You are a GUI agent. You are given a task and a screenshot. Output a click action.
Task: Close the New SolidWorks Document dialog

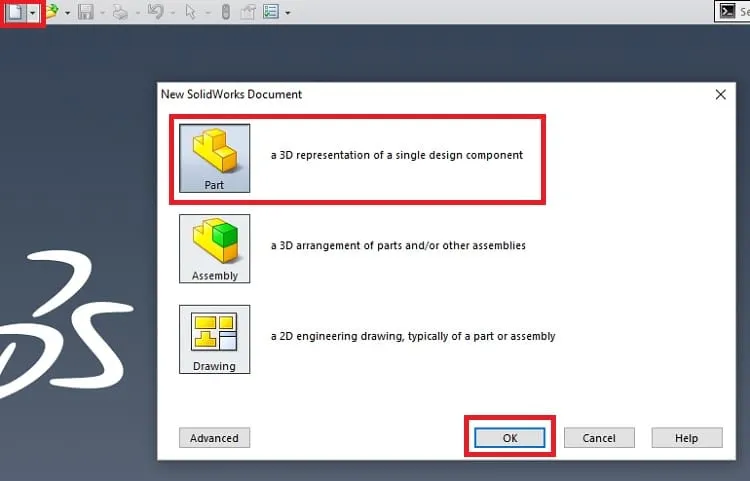coord(721,95)
